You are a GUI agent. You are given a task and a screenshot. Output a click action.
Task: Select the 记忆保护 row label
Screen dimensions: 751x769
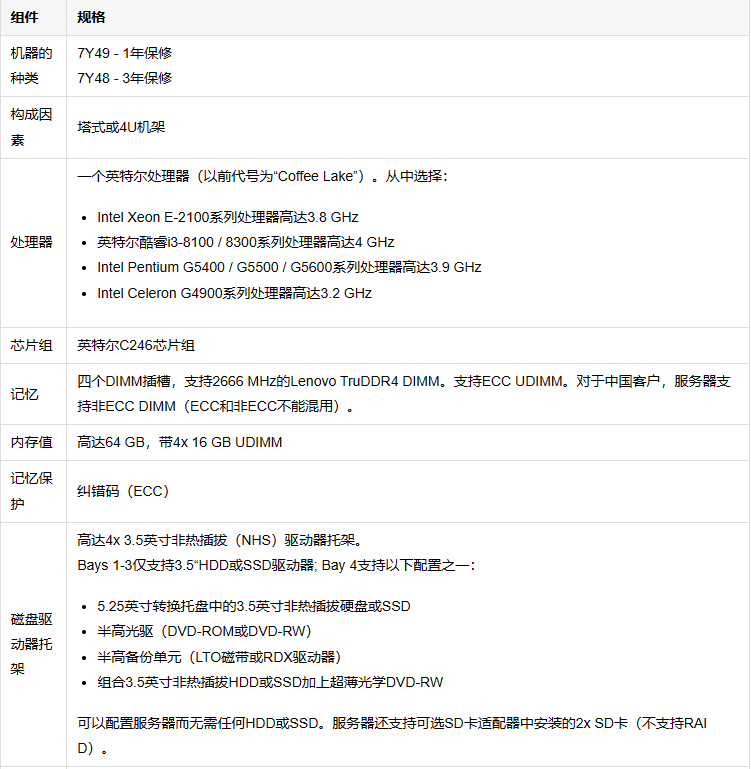(31, 491)
